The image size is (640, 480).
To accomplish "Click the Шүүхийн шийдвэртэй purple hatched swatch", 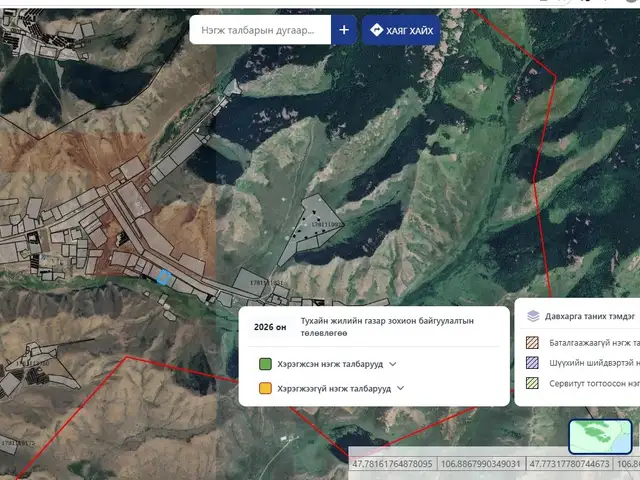I will pos(532,363).
